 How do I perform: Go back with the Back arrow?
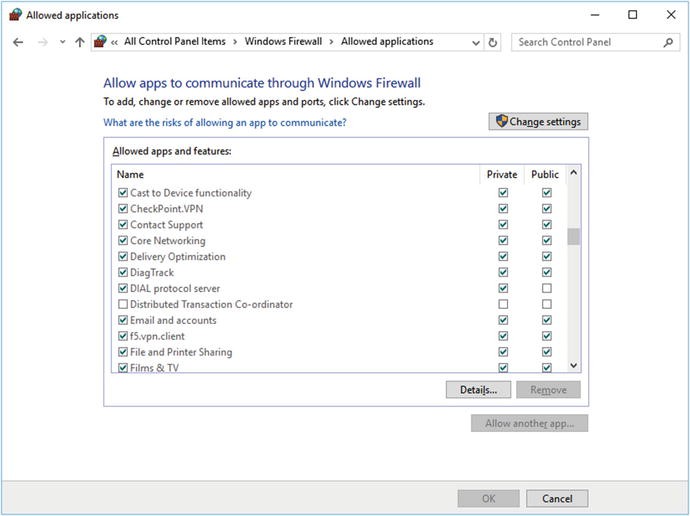click(x=18, y=42)
